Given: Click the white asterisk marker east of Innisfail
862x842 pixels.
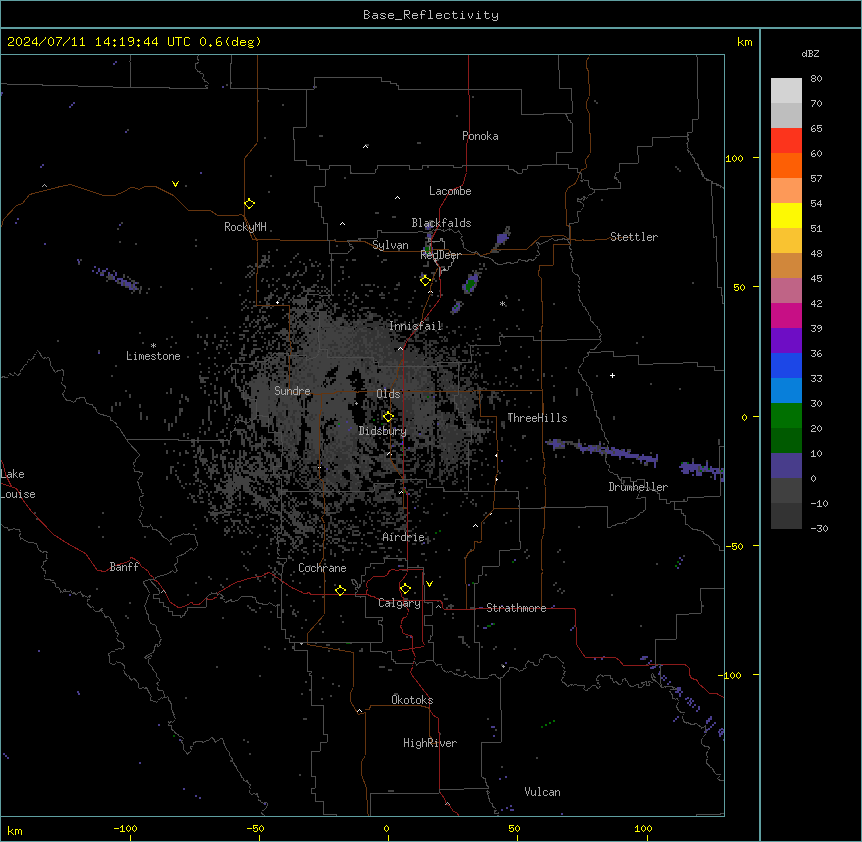Looking at the screenshot, I should pyautogui.click(x=502, y=303).
